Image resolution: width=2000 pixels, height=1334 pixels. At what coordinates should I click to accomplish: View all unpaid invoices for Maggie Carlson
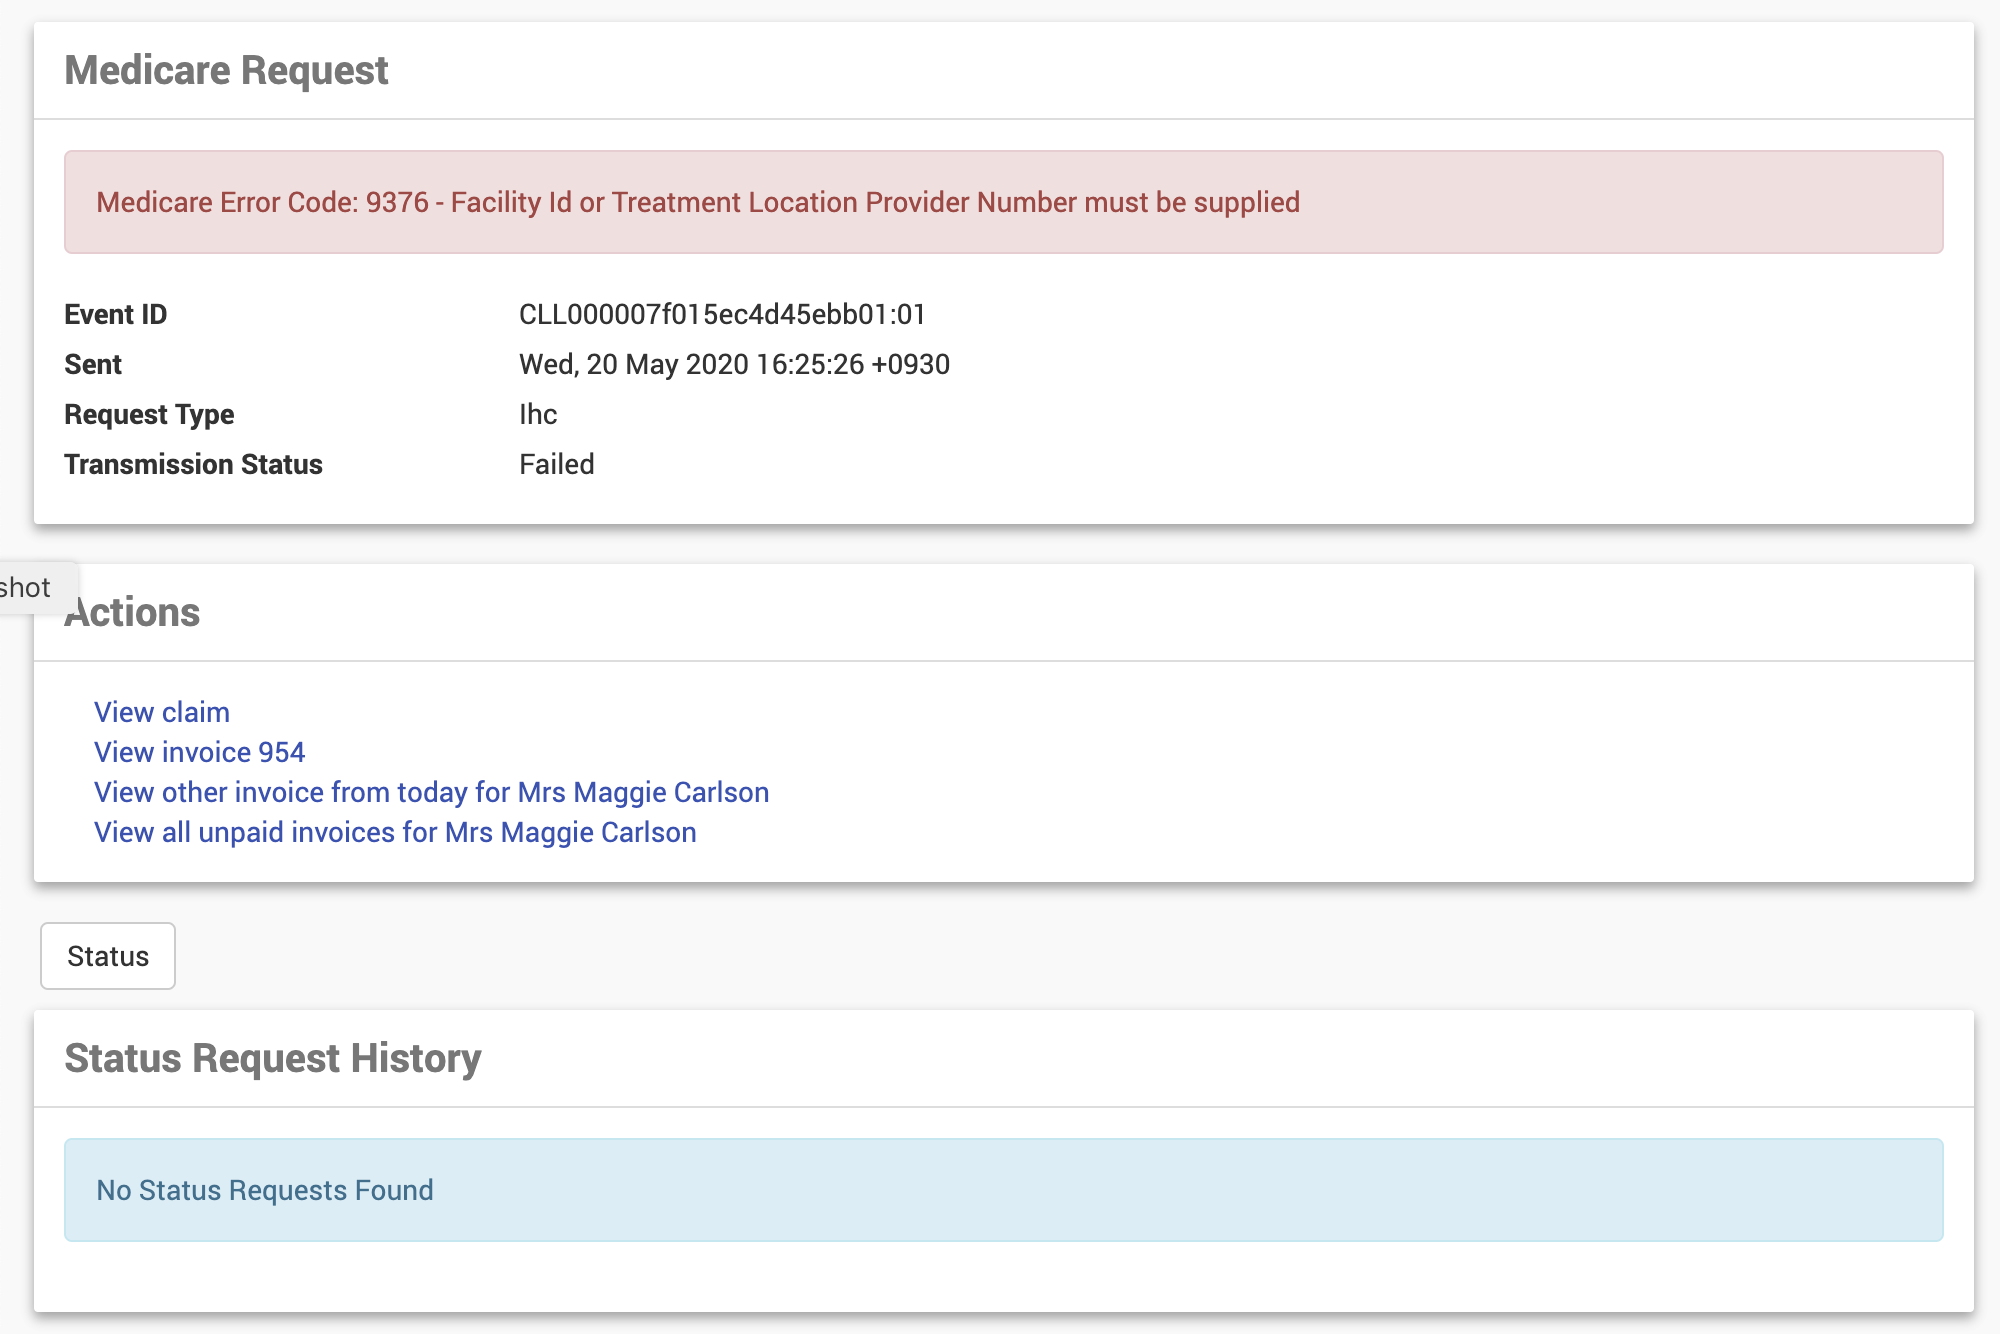coord(395,832)
